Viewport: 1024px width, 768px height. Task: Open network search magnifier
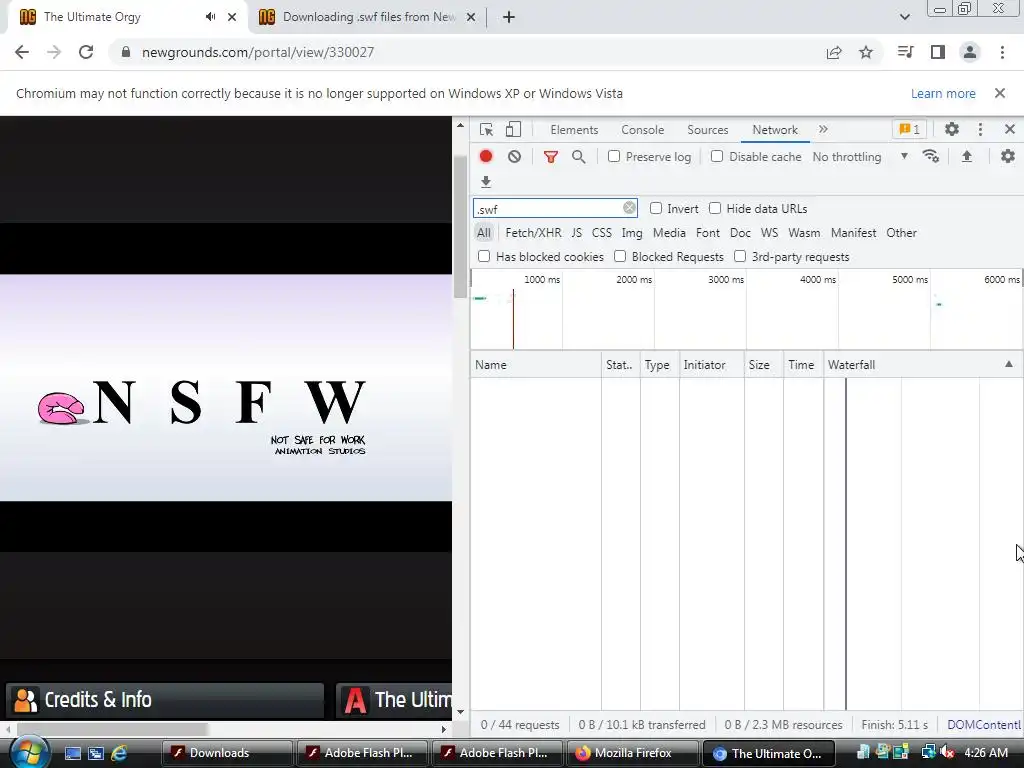coord(579,157)
